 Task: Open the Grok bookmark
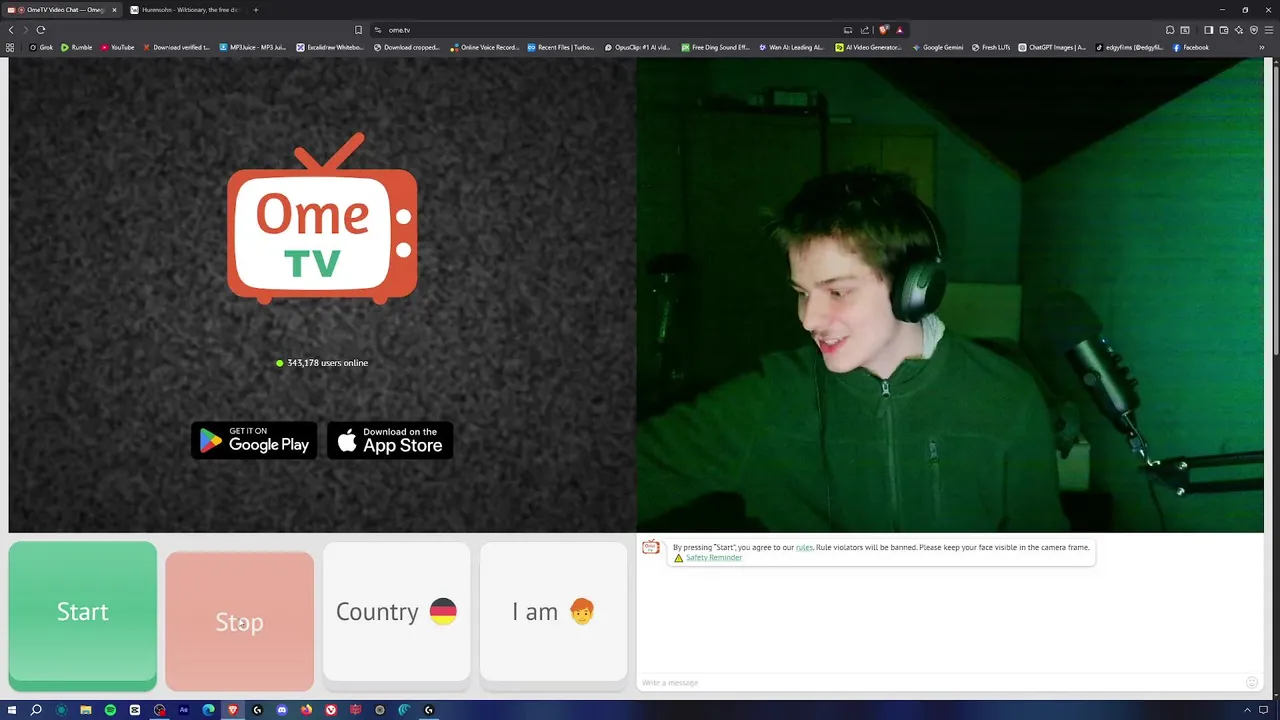41,47
